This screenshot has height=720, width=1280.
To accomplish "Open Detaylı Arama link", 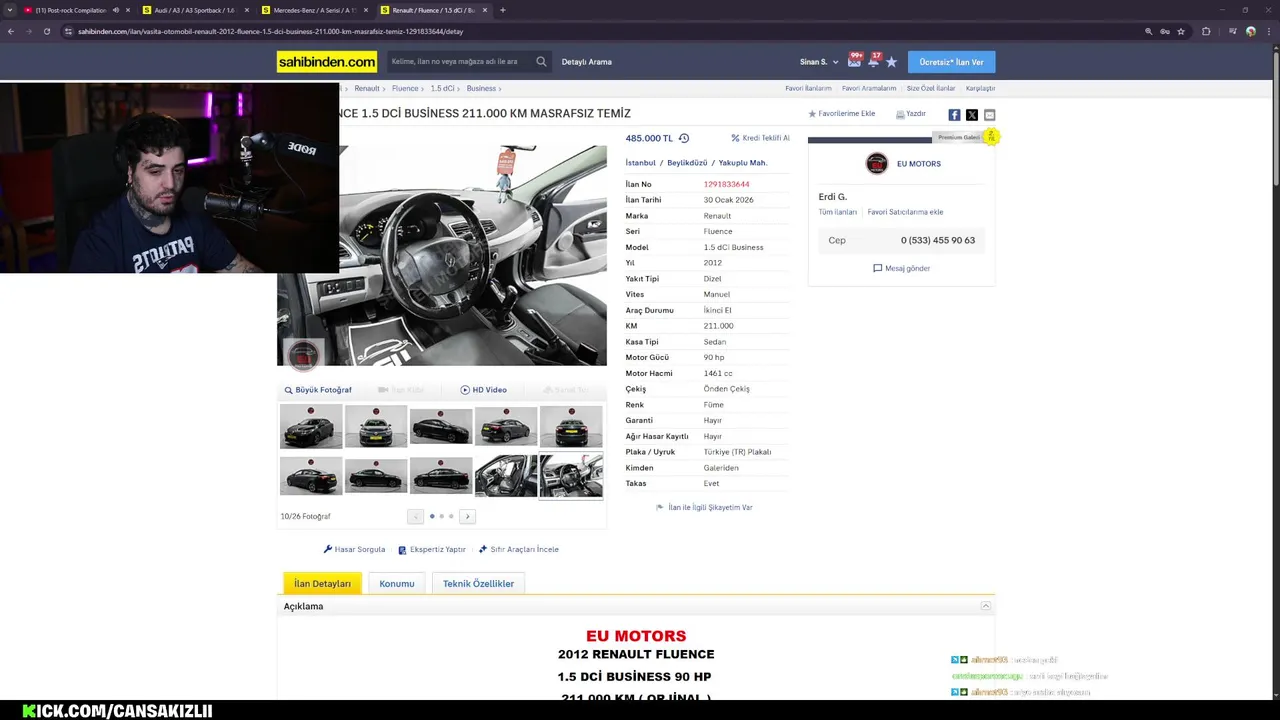I will pyautogui.click(x=586, y=62).
